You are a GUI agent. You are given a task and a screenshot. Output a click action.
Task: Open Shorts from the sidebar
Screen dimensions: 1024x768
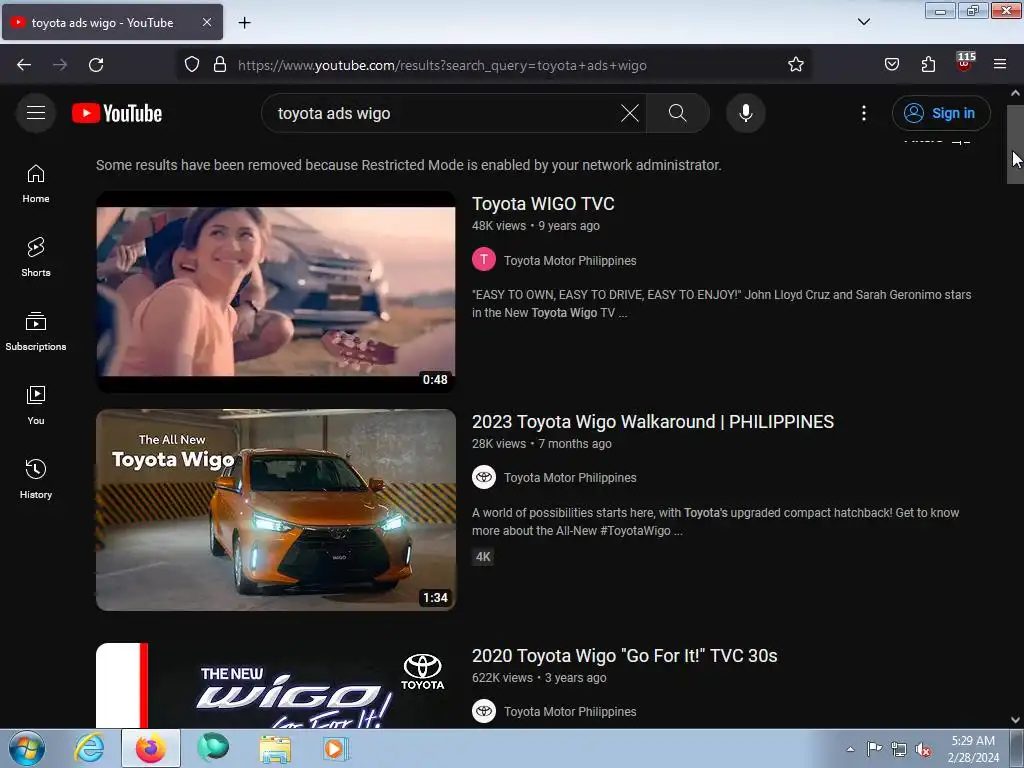(x=36, y=257)
